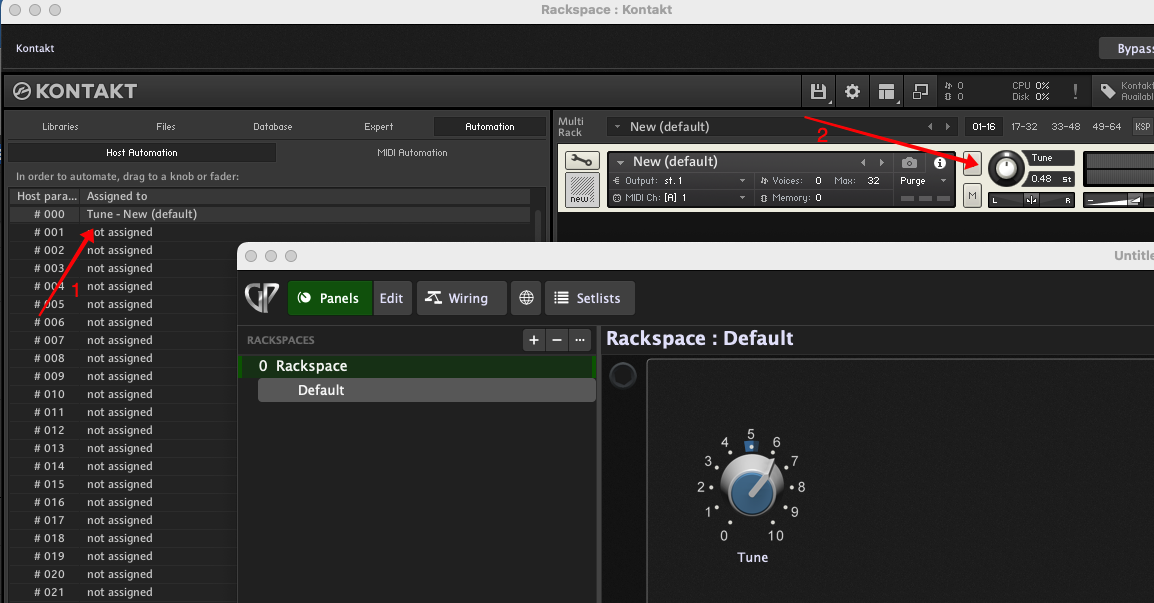Click the globe icon next to Wiring
This screenshot has height=603, width=1154.
[x=526, y=297]
